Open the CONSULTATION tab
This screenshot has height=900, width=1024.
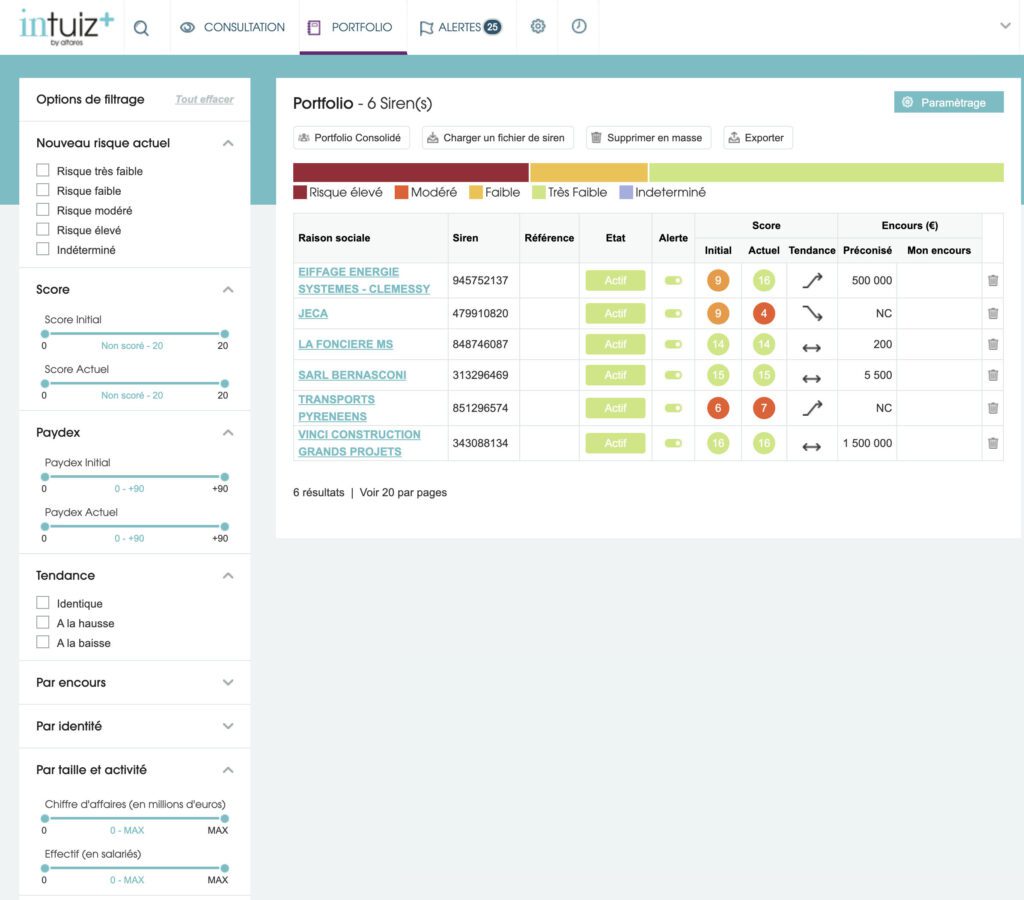coord(233,27)
